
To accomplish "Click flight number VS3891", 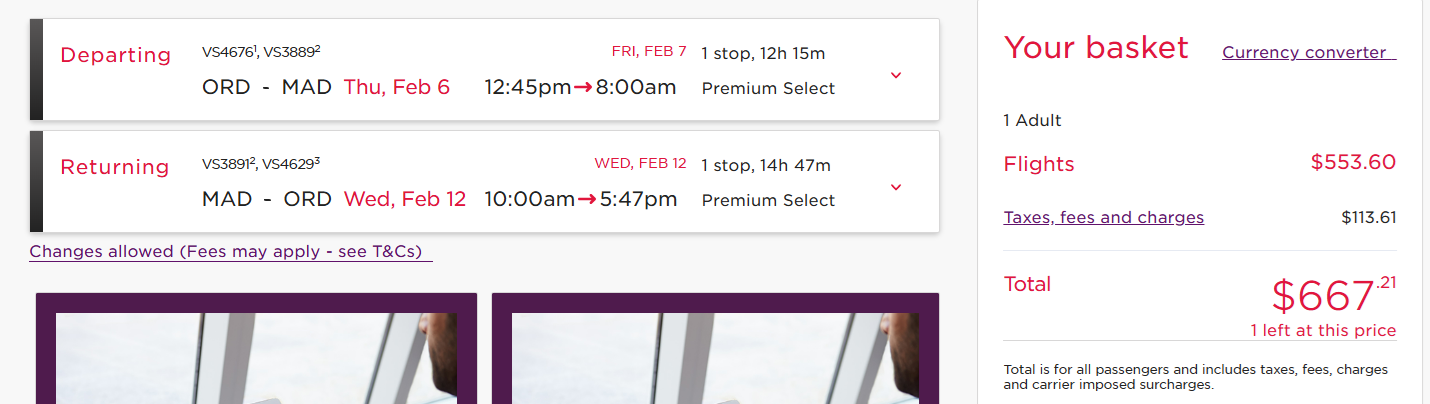I will click(228, 164).
